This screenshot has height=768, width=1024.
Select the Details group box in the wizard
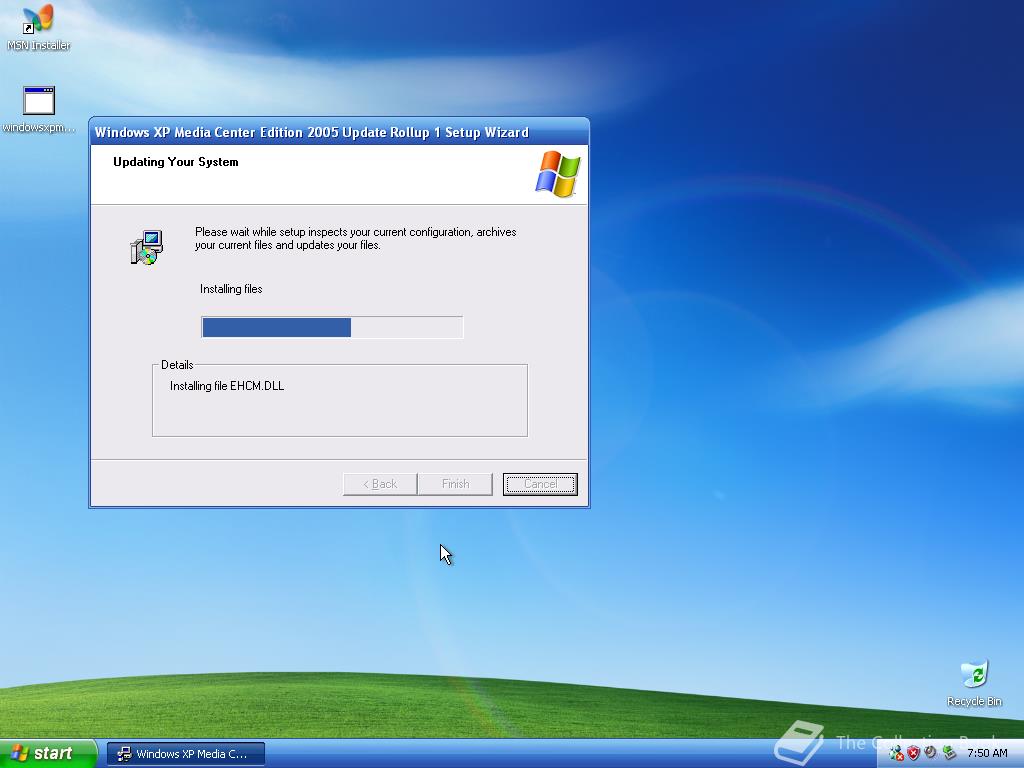[x=339, y=398]
